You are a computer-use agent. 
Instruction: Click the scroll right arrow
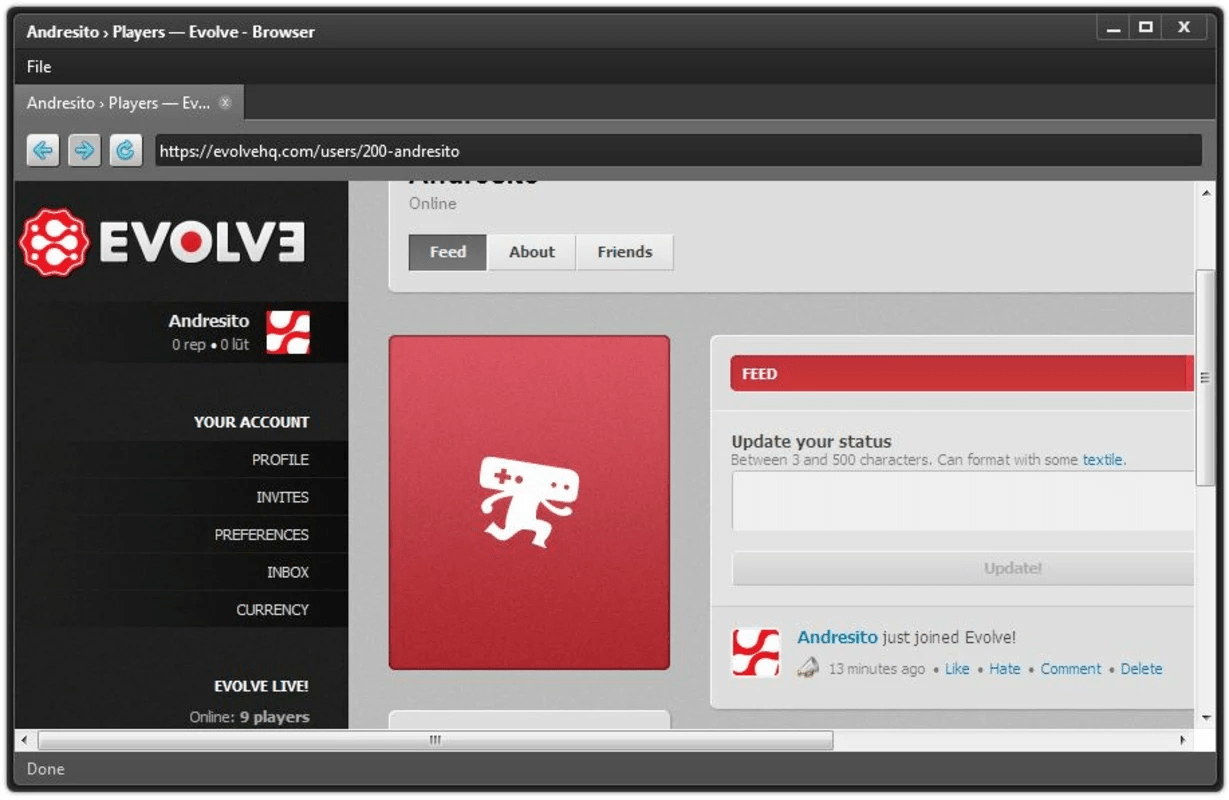pyautogui.click(x=1184, y=740)
